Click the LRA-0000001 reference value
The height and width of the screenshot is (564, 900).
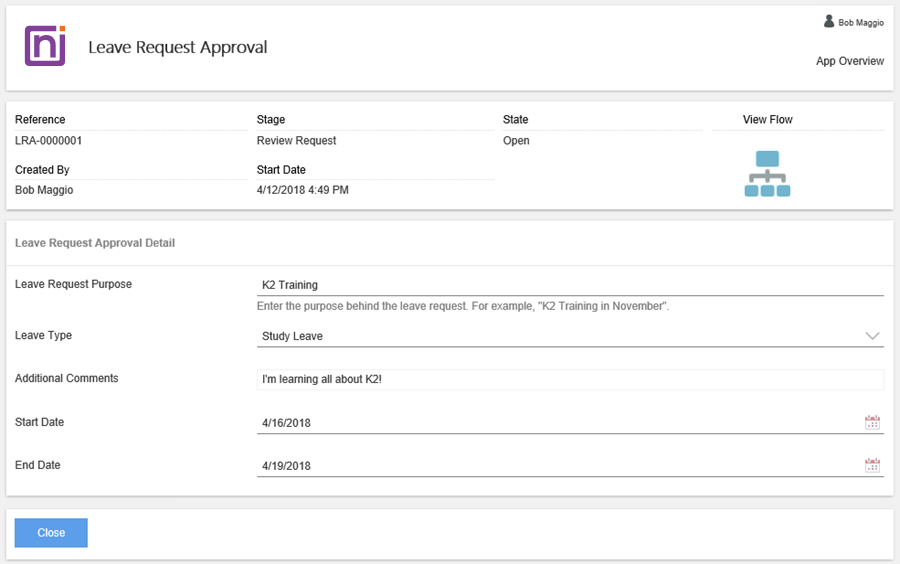49,141
